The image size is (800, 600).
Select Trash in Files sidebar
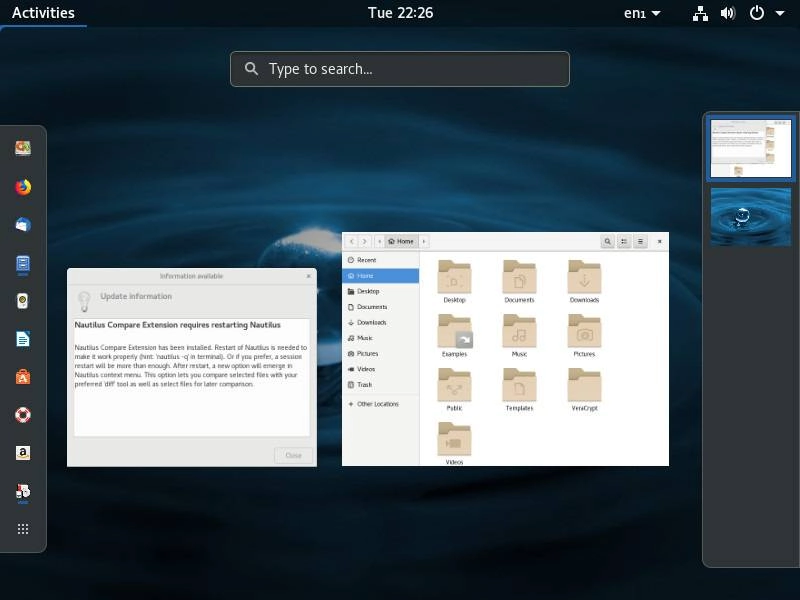coord(381,385)
